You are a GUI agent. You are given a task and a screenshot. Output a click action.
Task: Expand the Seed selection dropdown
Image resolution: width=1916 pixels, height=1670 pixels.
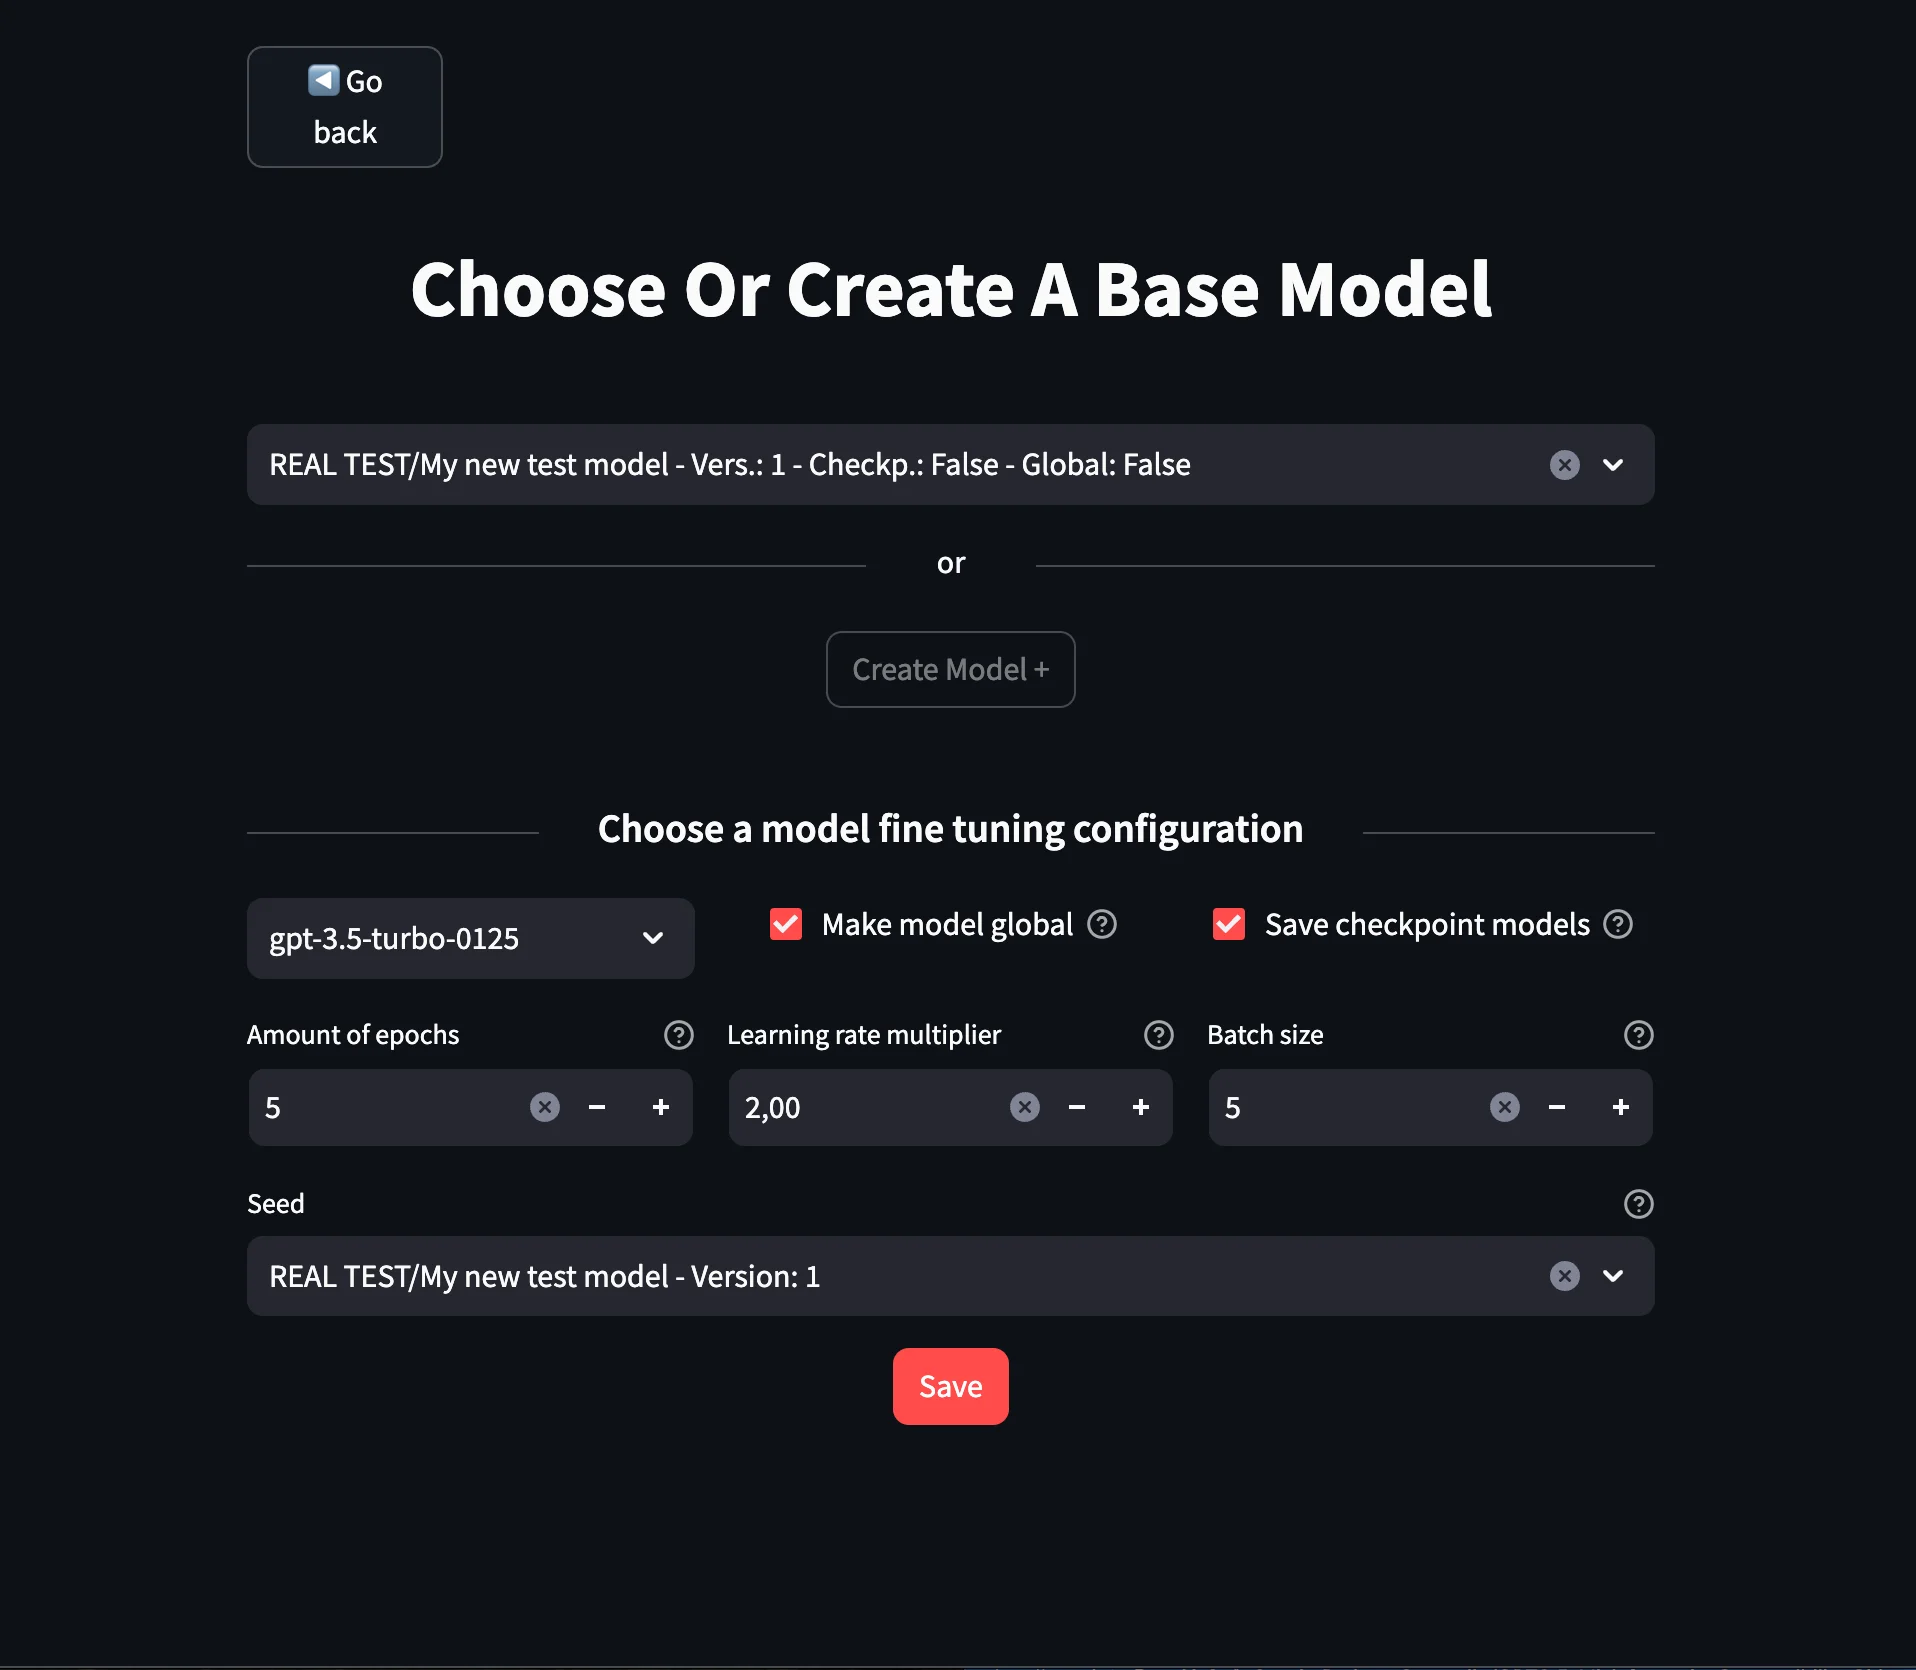point(1613,1276)
